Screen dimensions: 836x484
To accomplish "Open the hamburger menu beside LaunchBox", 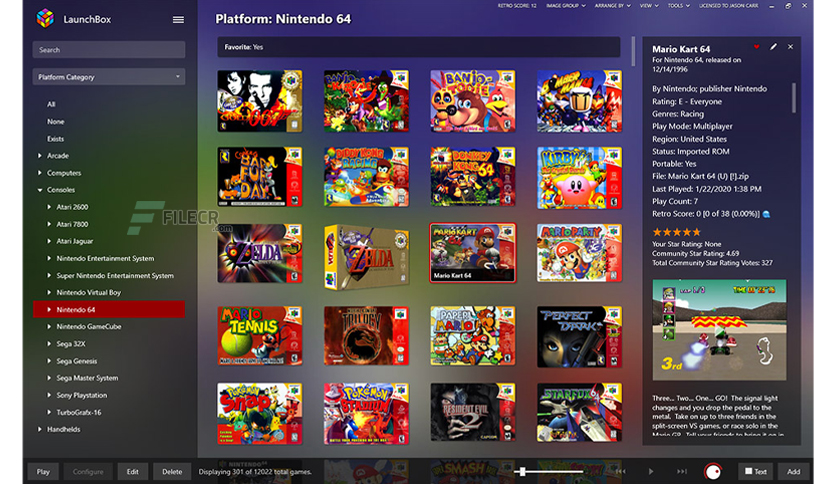I will click(178, 20).
